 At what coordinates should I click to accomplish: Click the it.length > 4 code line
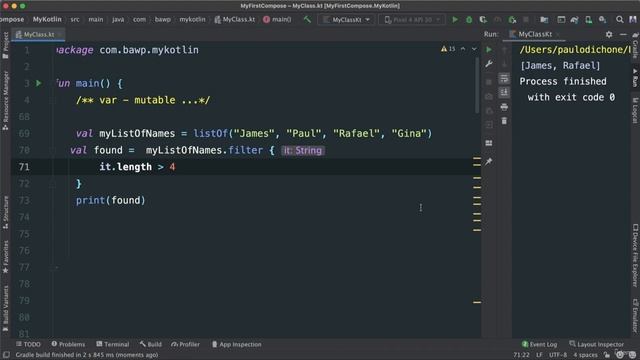coord(138,167)
